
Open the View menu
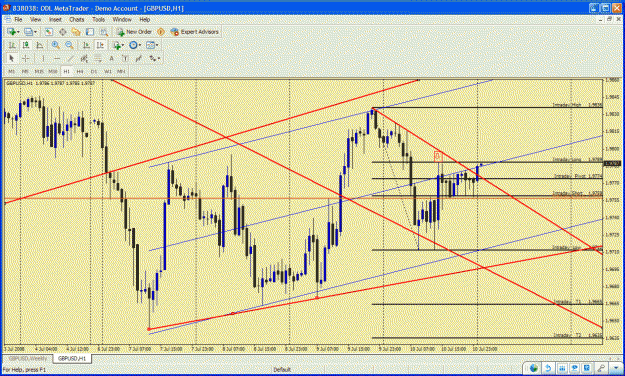pyautogui.click(x=35, y=20)
